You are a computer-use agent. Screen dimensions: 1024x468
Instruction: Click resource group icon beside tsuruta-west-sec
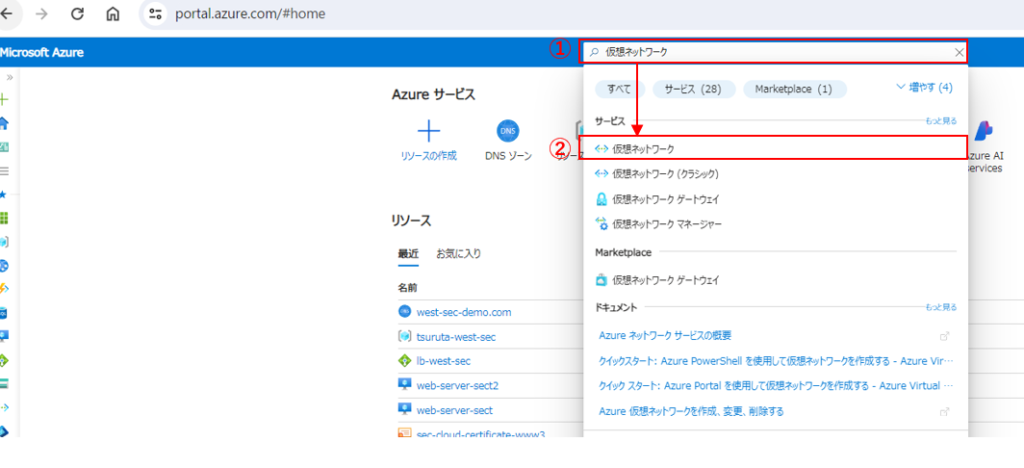click(404, 336)
